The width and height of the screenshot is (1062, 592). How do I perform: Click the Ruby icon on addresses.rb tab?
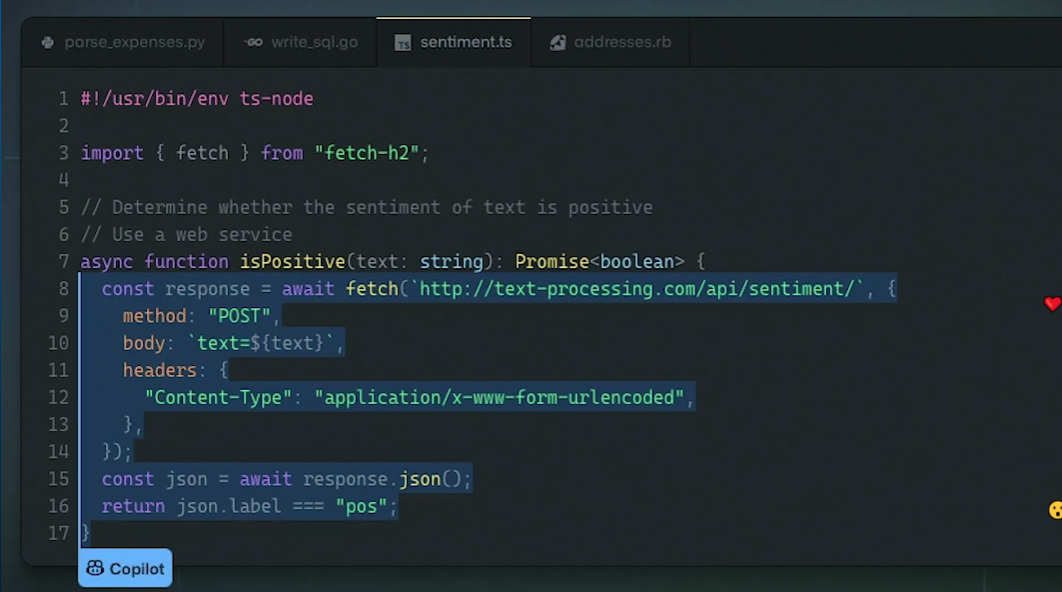(557, 43)
